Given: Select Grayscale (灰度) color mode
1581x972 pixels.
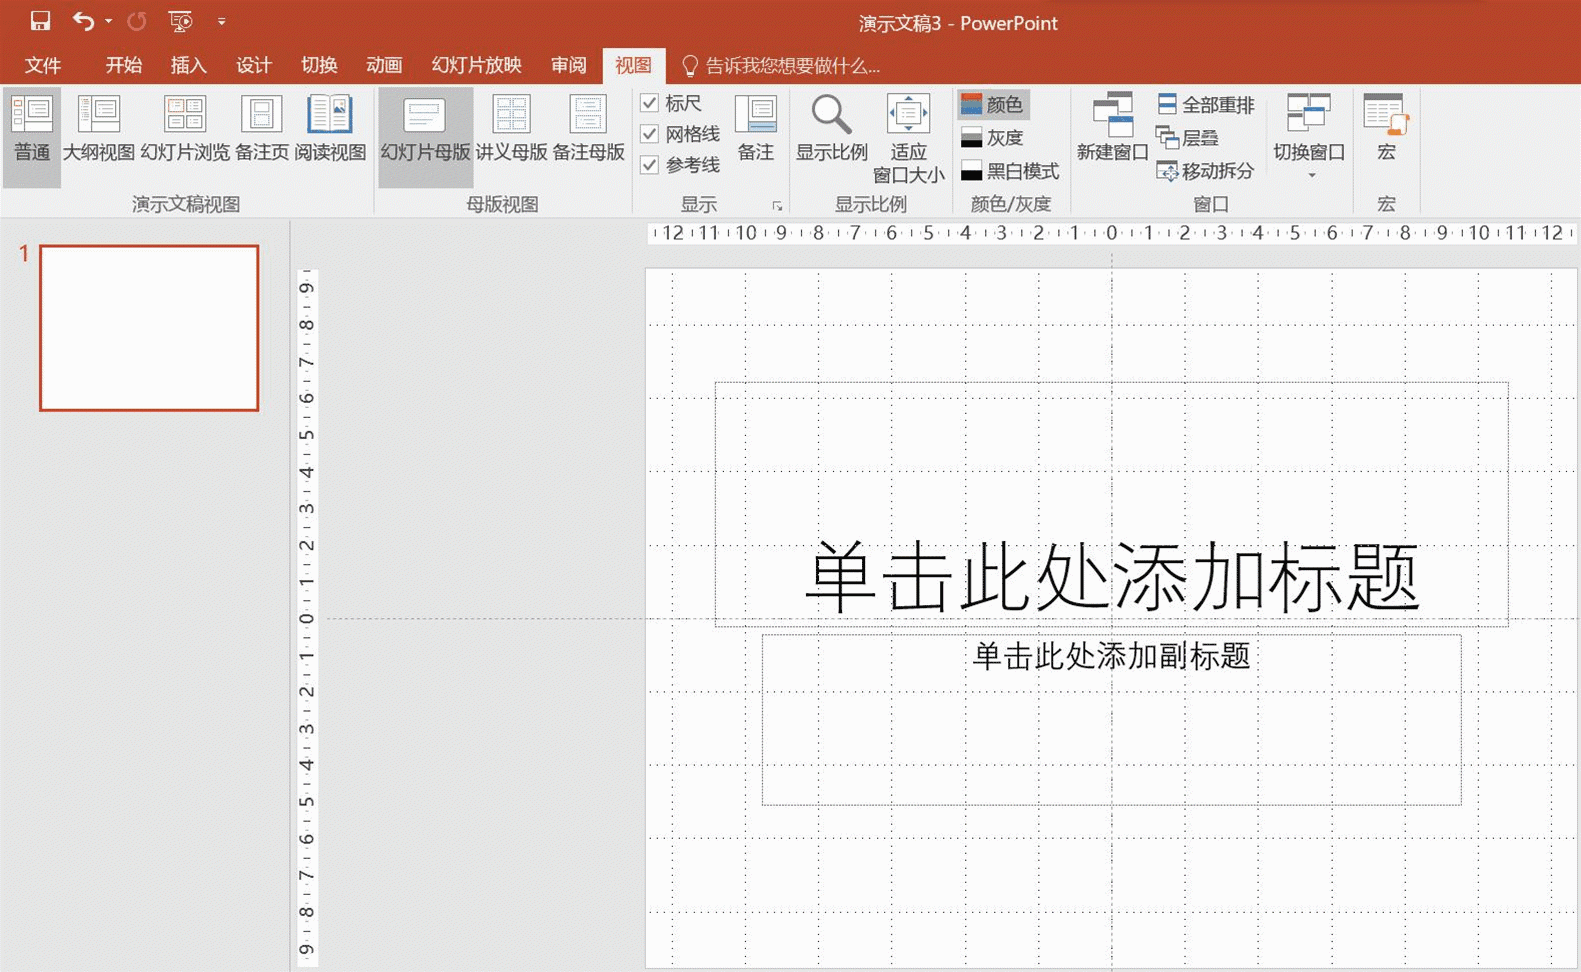Looking at the screenshot, I should tap(993, 138).
